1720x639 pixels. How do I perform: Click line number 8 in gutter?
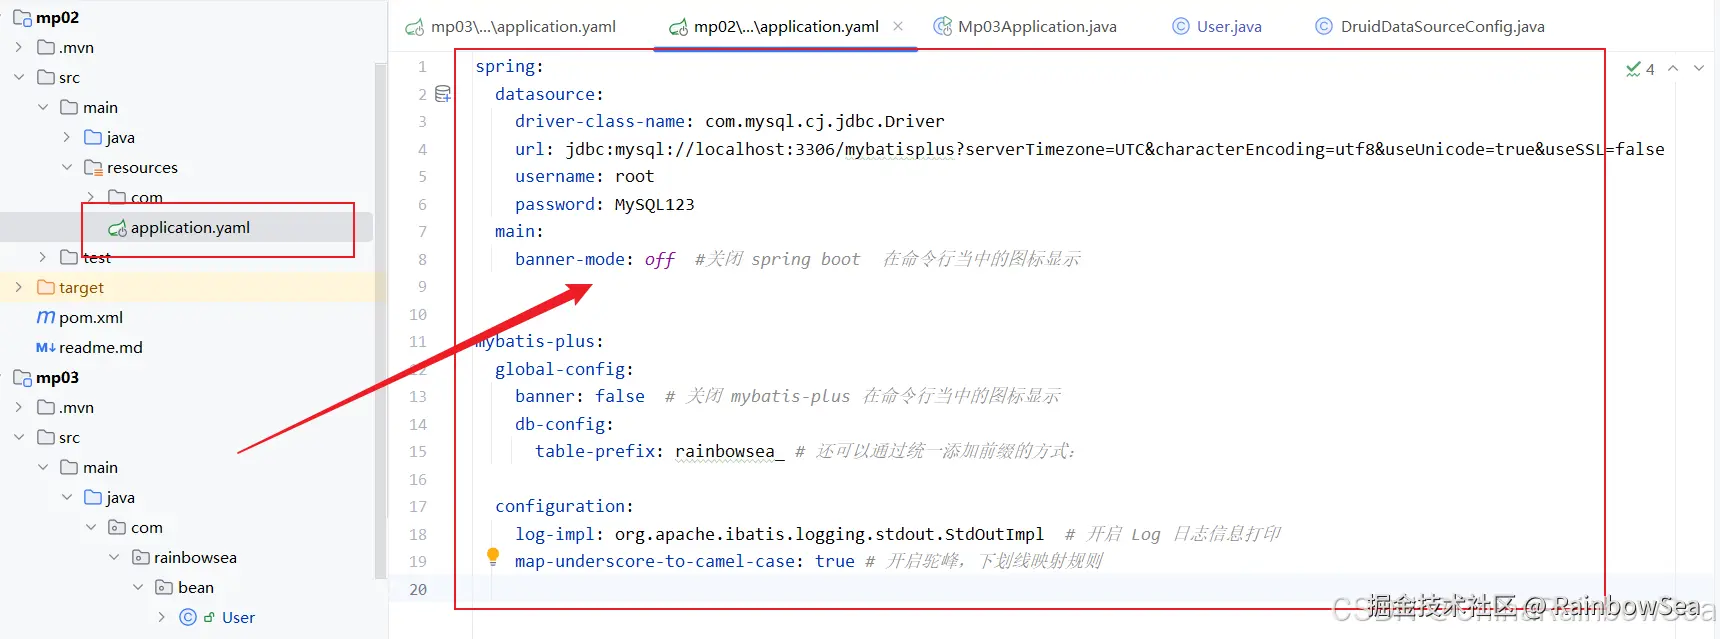click(422, 259)
